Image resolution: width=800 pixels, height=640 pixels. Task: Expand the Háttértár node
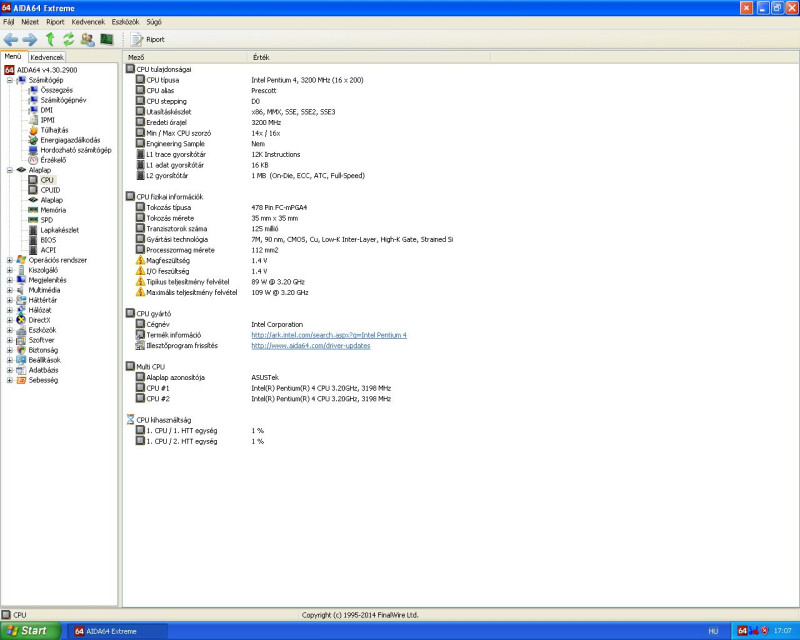click(x=10, y=300)
